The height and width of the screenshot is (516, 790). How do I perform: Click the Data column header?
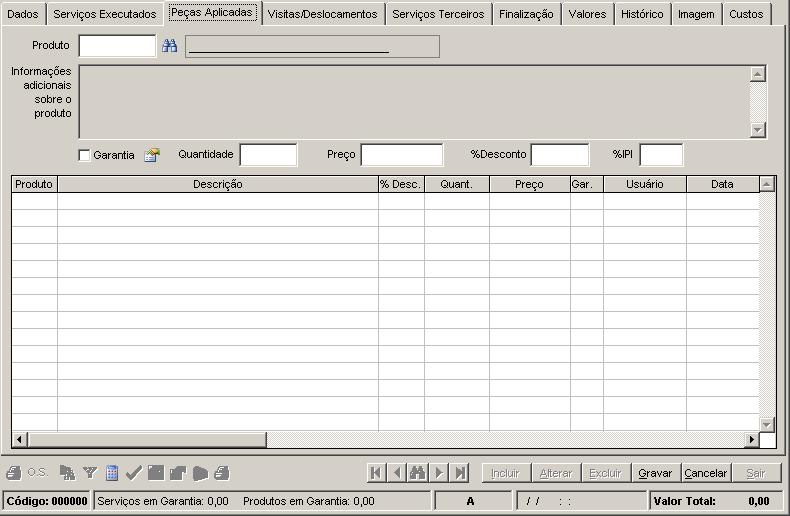pyautogui.click(x=722, y=184)
